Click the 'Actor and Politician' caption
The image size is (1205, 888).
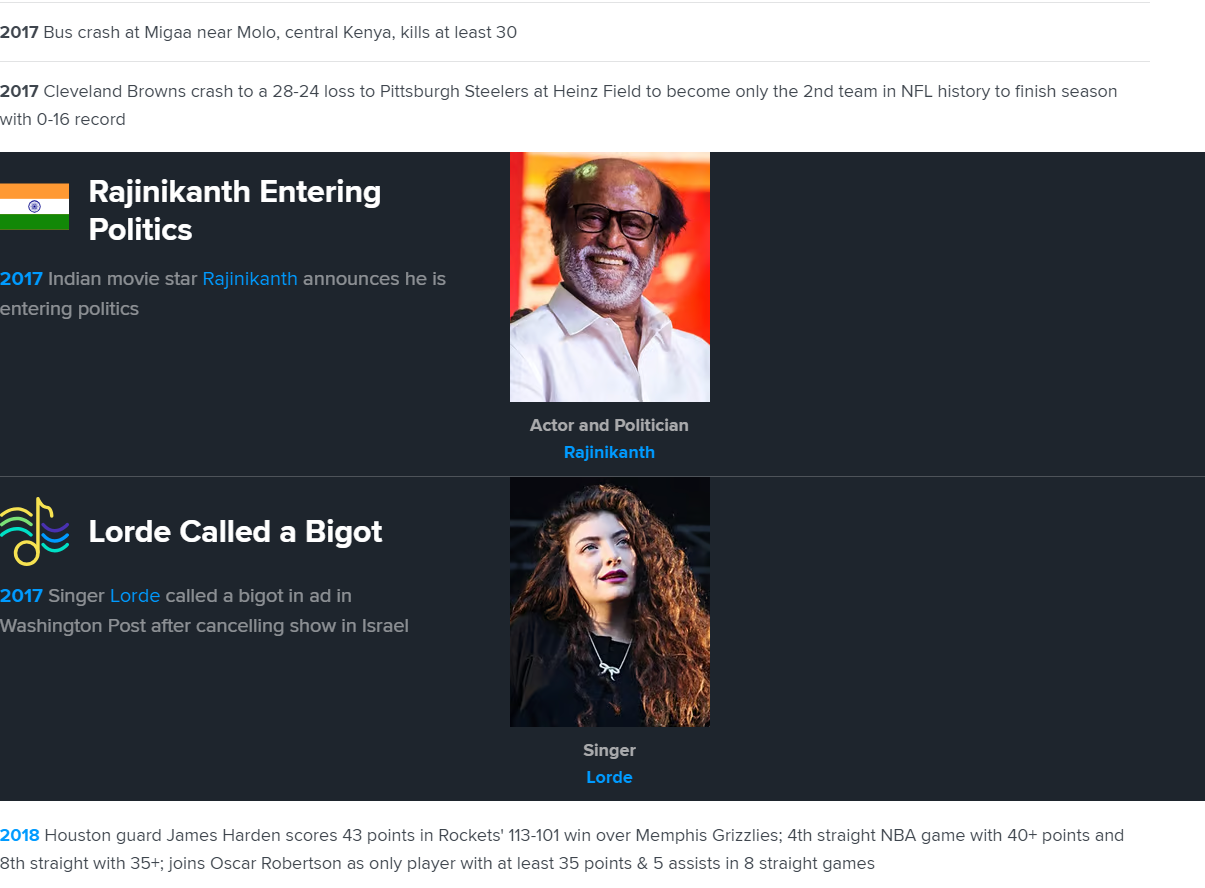pos(609,425)
